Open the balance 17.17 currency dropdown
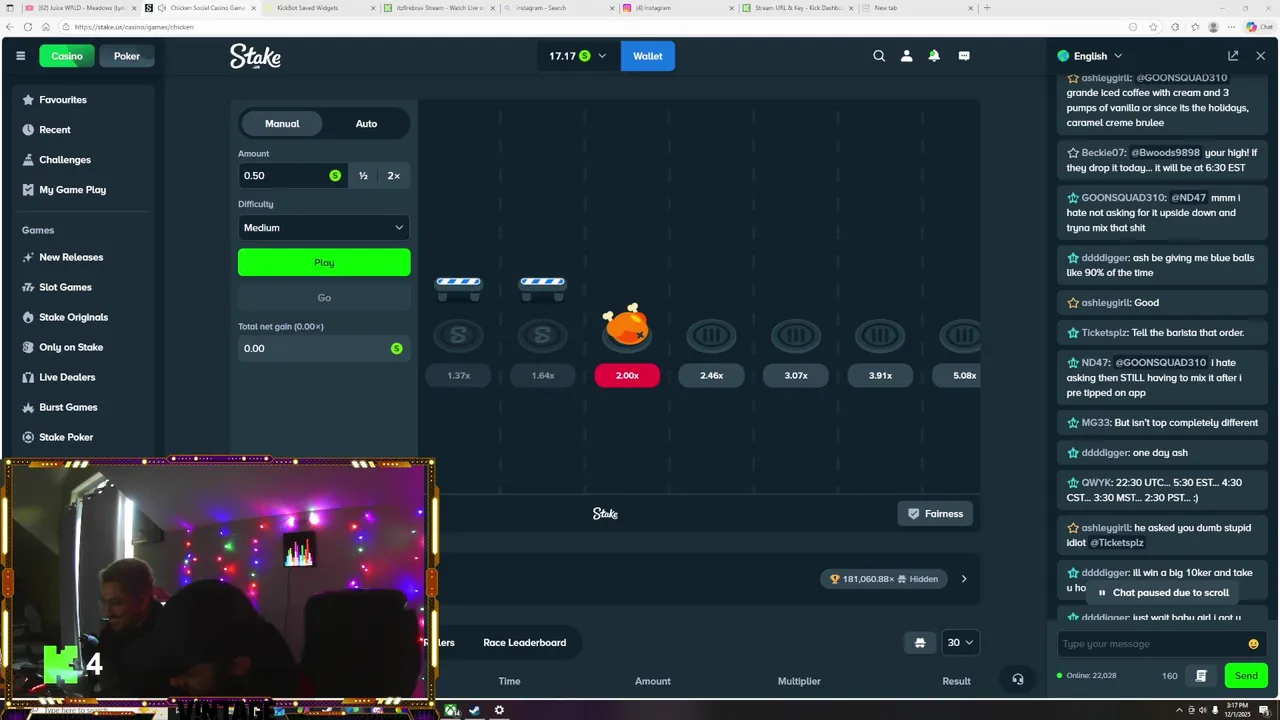The width and height of the screenshot is (1280, 720). (577, 56)
